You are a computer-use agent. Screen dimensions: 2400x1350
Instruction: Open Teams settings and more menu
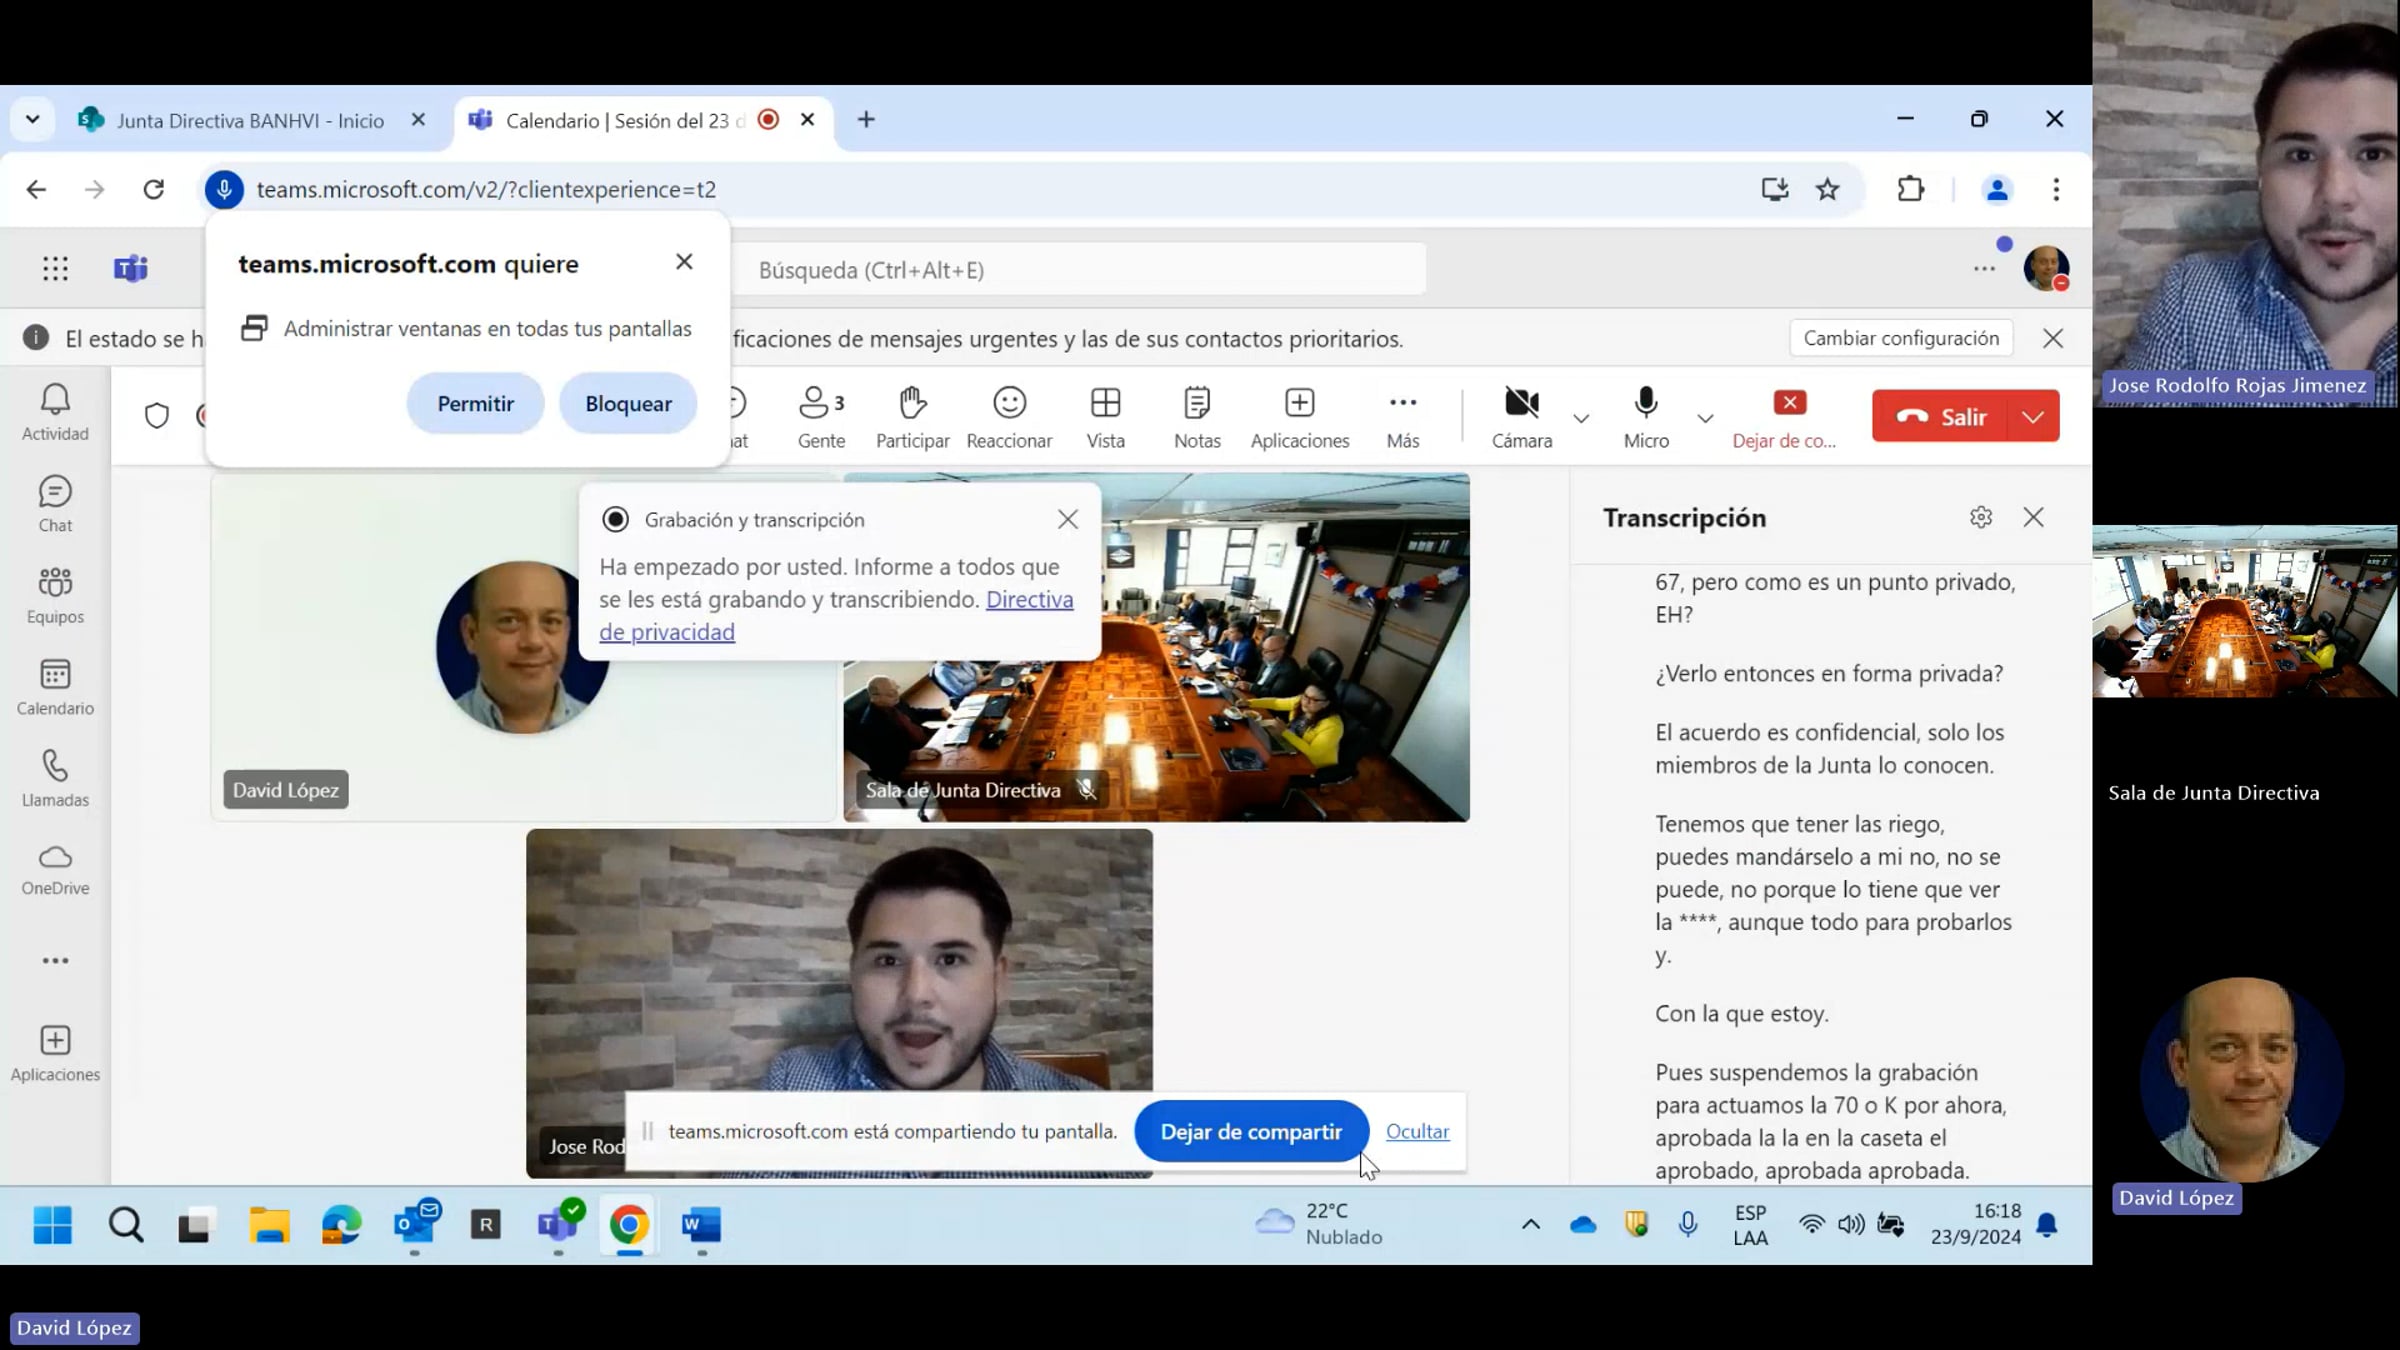point(1984,269)
